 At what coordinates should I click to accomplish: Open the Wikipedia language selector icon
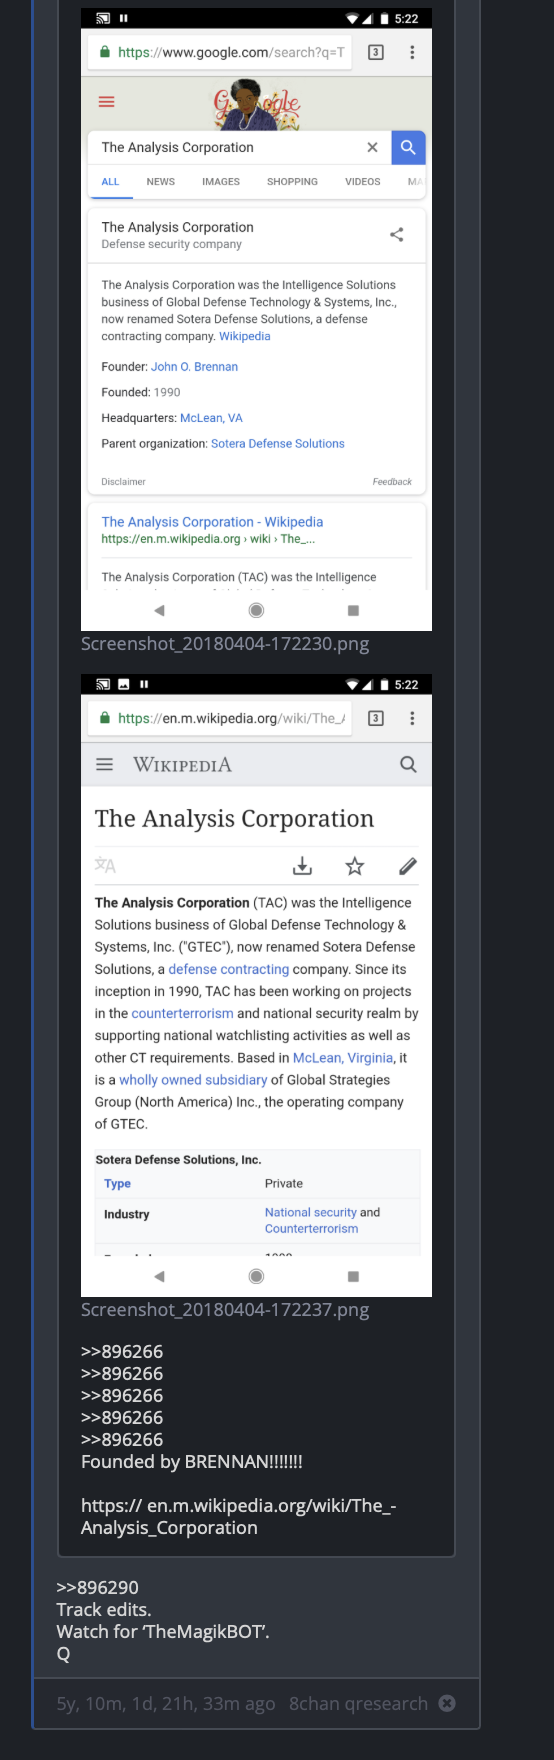click(105, 866)
